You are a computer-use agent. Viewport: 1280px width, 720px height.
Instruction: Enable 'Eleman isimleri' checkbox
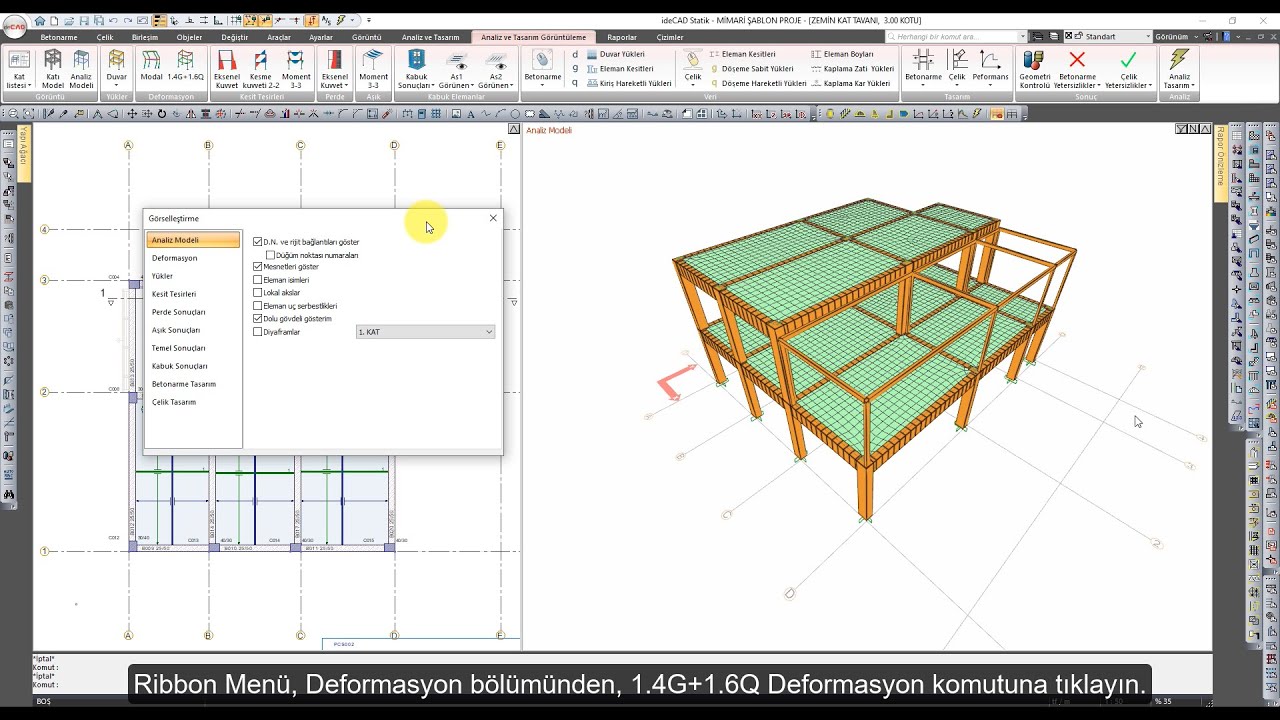click(258, 280)
